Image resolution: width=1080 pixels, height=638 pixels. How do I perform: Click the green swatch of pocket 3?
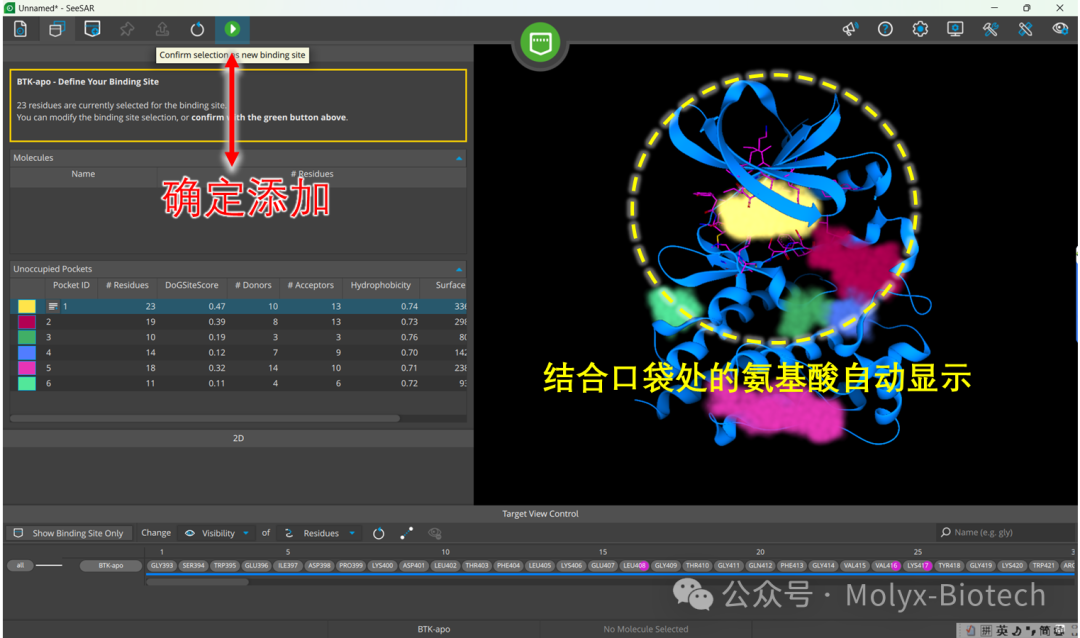pyautogui.click(x=27, y=338)
